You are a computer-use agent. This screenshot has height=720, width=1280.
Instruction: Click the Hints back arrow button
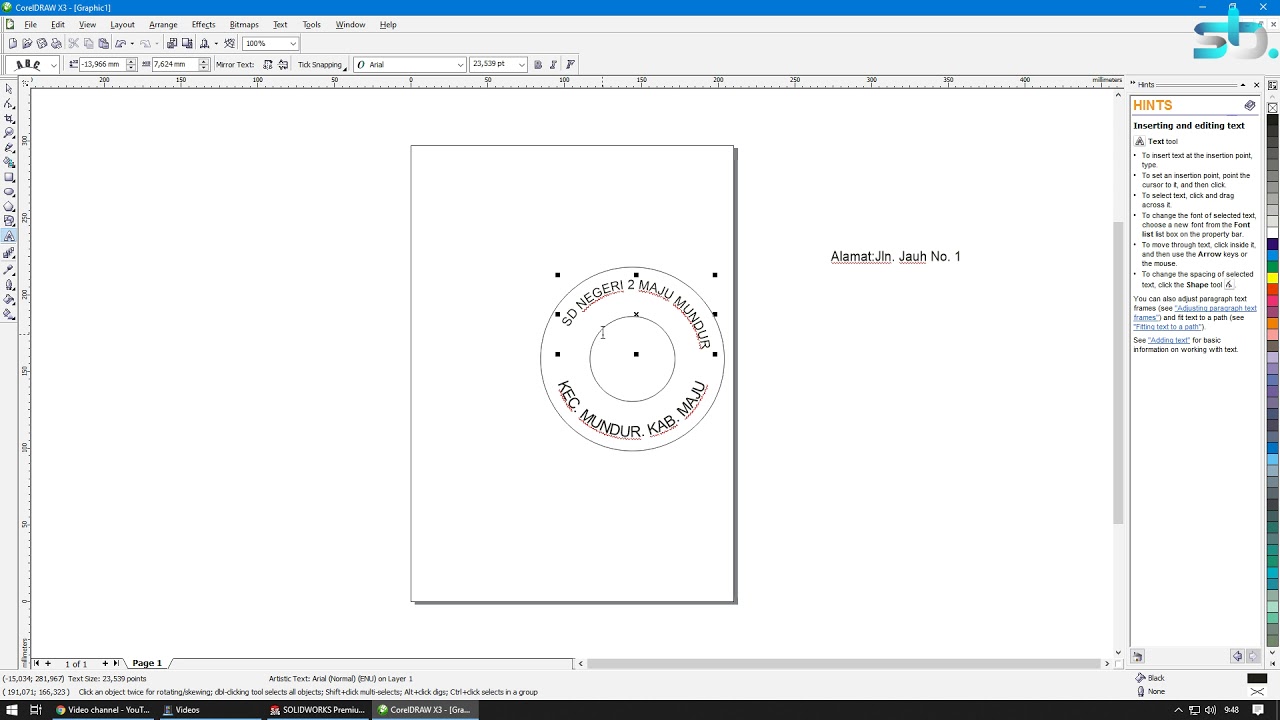click(1237, 656)
